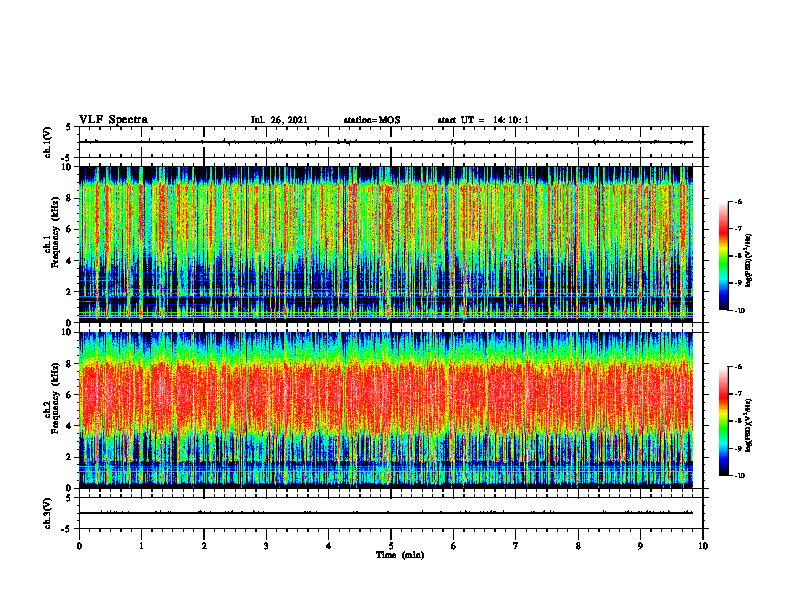Click time axis tick label "9"

(x=640, y=546)
